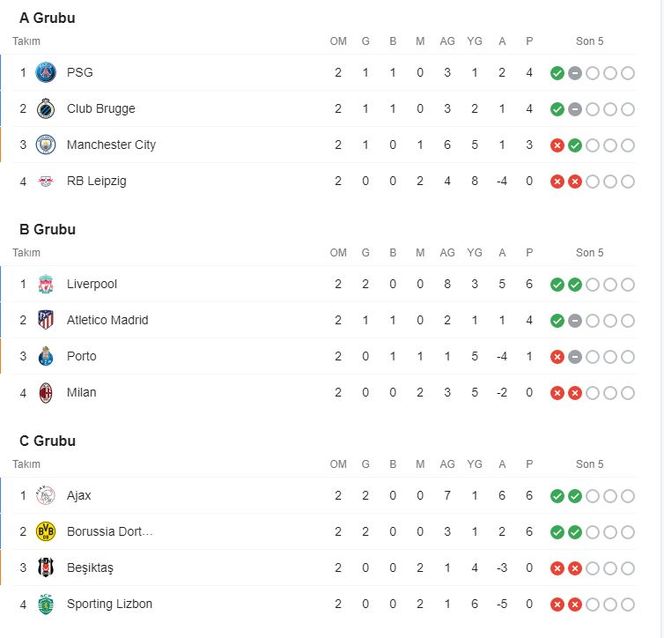The width and height of the screenshot is (664, 638).
Task: Click Porto's grey draw result indicator
Action: click(x=575, y=357)
